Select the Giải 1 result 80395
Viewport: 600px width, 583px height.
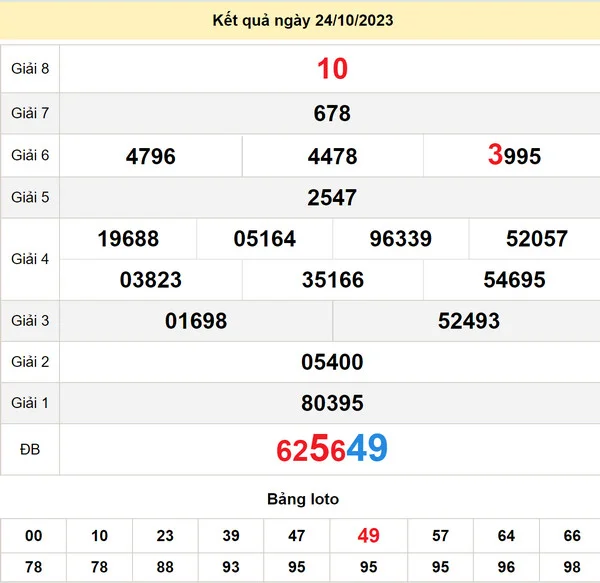332,403
